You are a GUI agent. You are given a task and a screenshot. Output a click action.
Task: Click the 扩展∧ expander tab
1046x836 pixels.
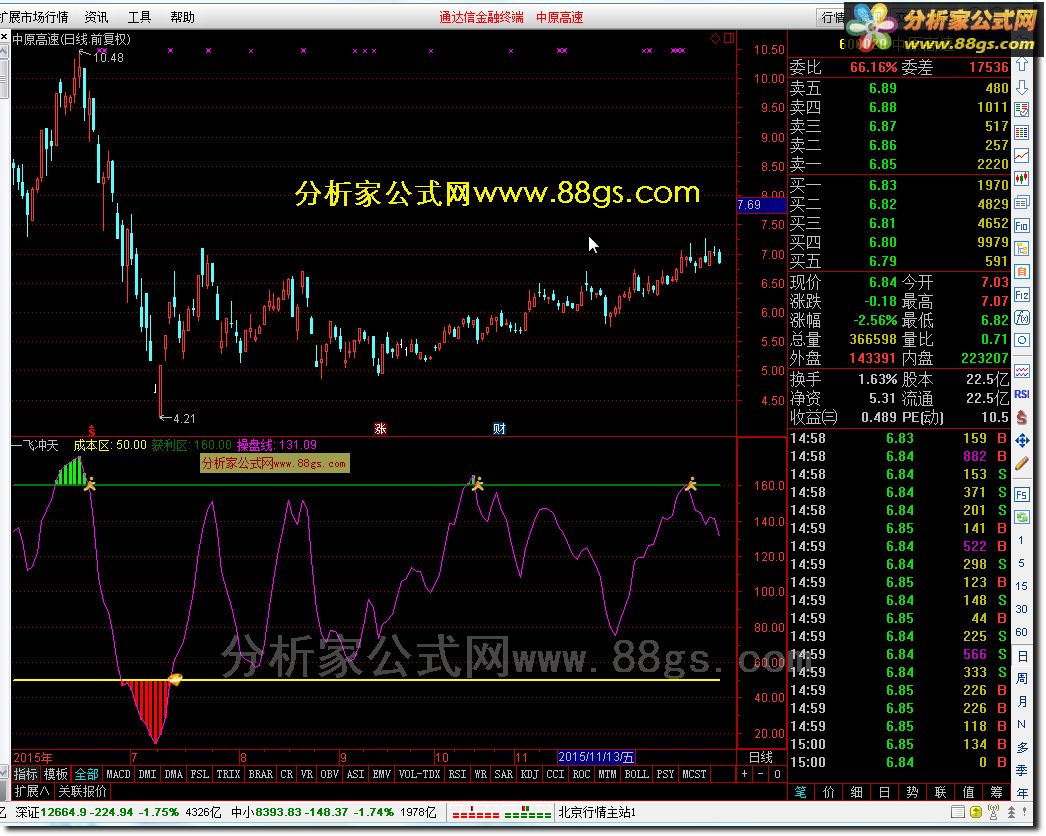(x=32, y=792)
